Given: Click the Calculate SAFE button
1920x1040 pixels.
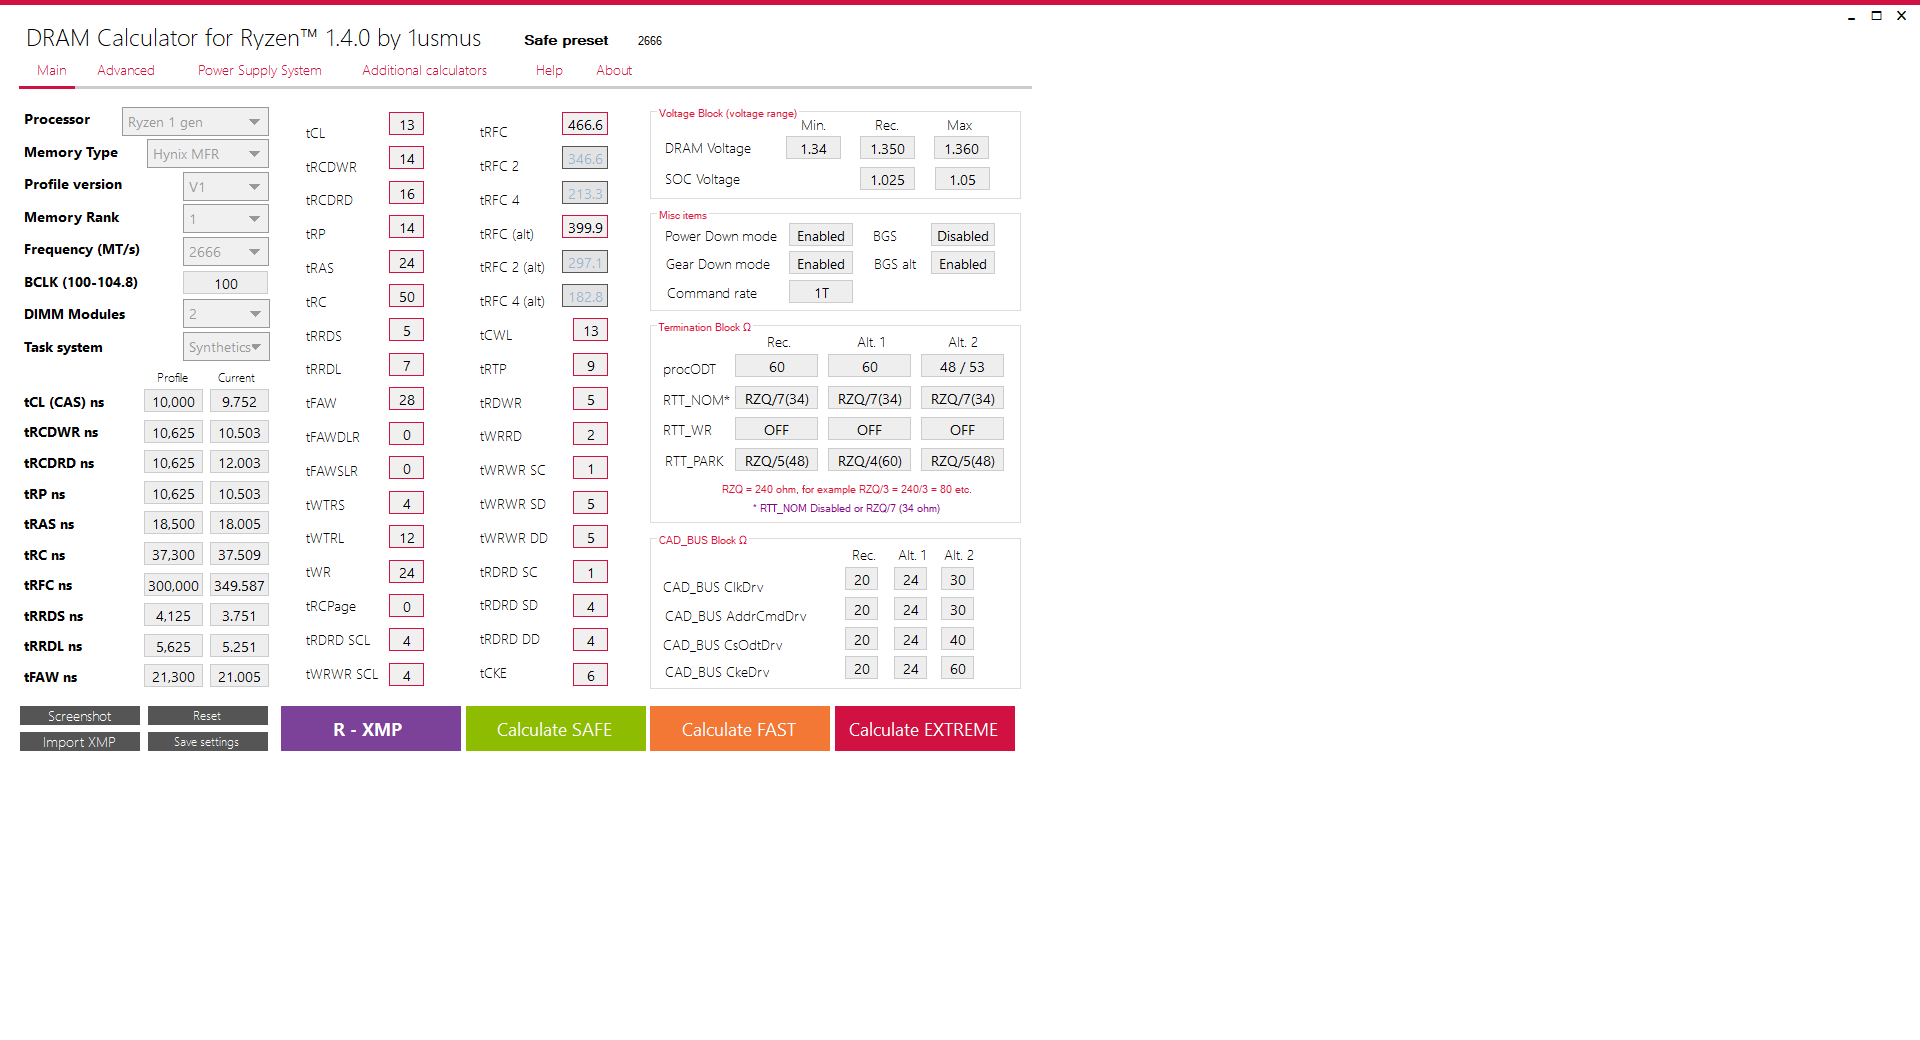Looking at the screenshot, I should 555,729.
